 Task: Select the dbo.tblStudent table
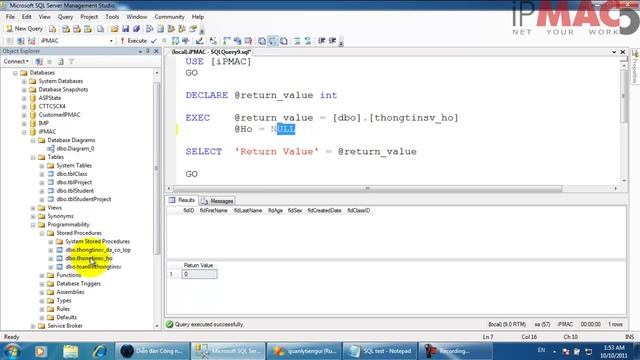pos(75,191)
